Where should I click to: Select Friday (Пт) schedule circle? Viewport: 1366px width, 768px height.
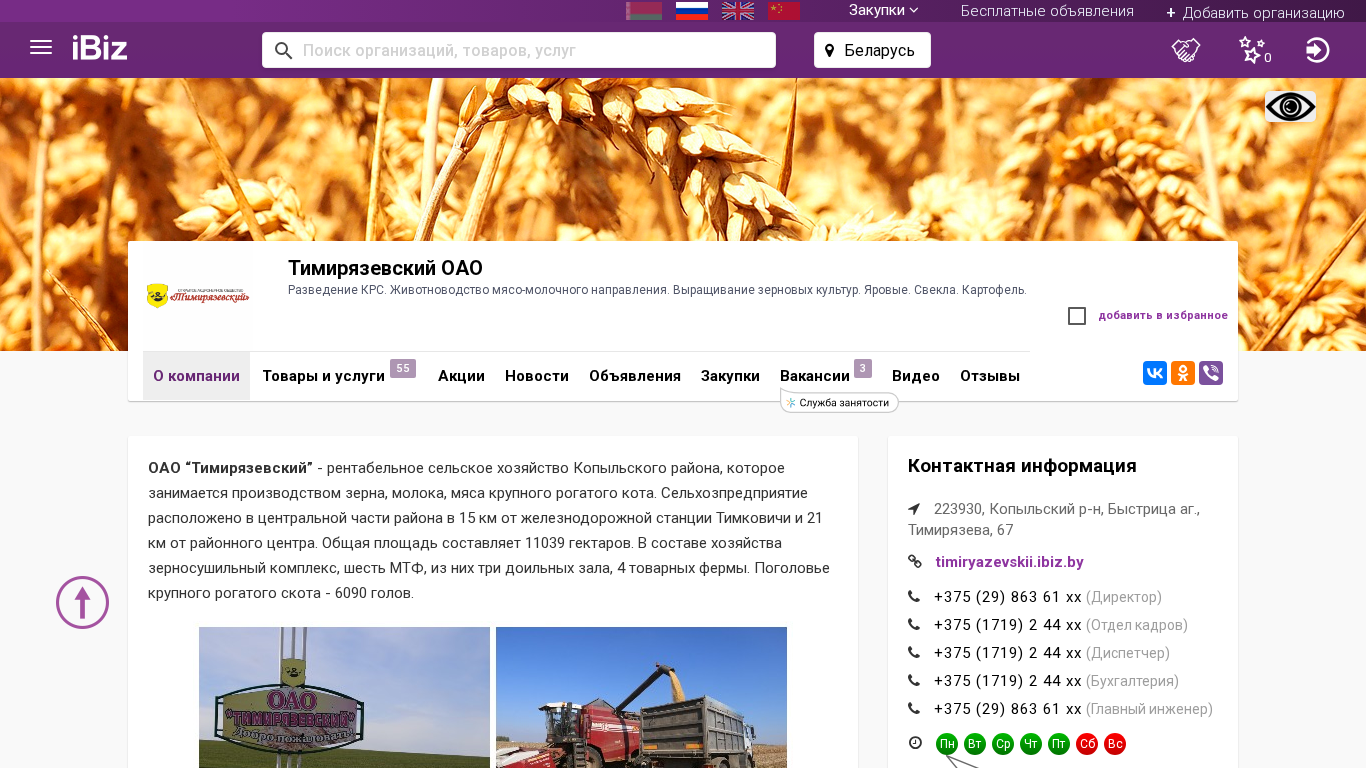tap(1059, 744)
